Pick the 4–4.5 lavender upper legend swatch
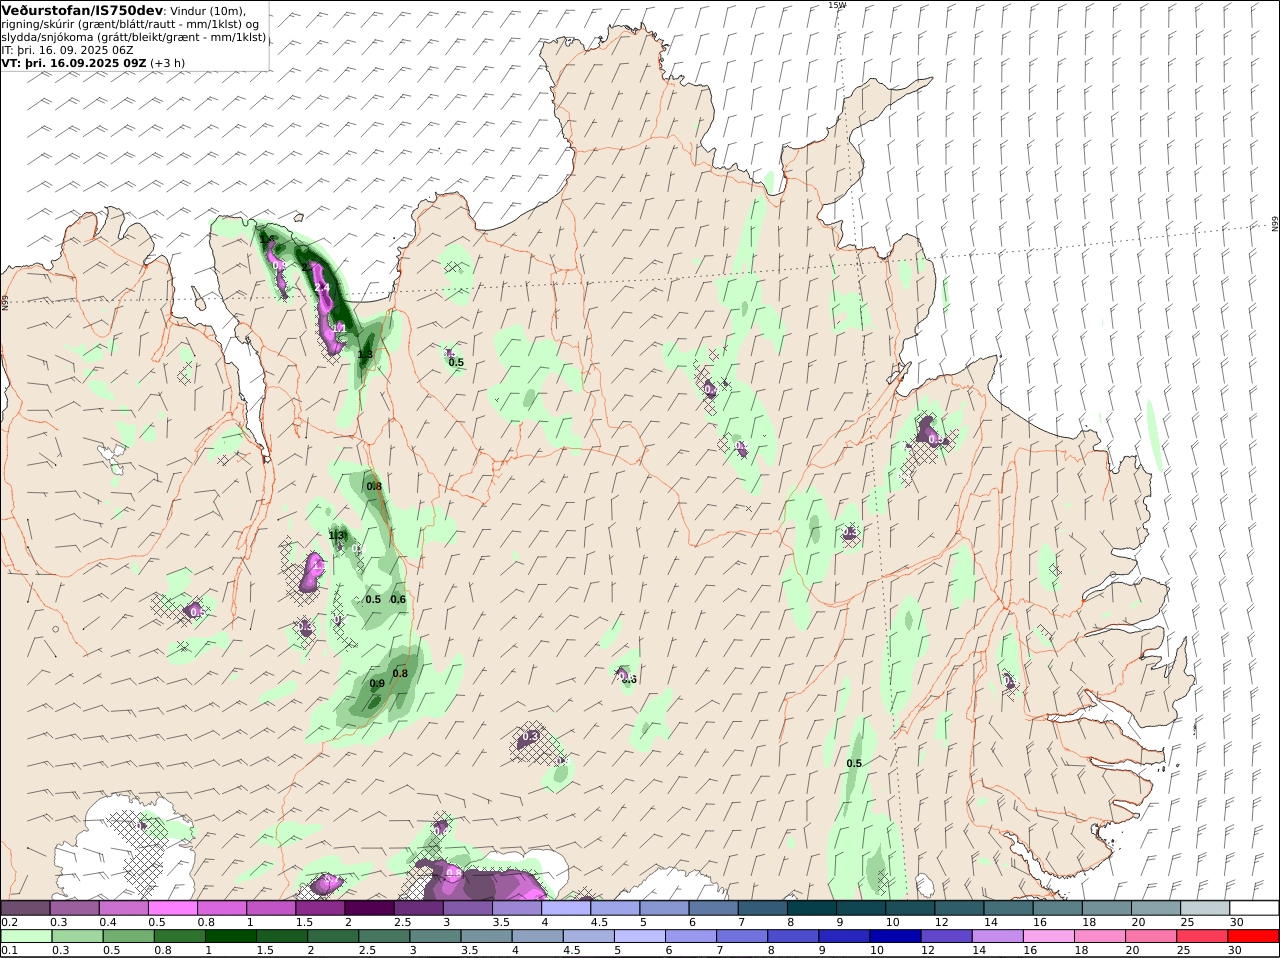Viewport: 1280px width, 958px height. click(x=566, y=907)
